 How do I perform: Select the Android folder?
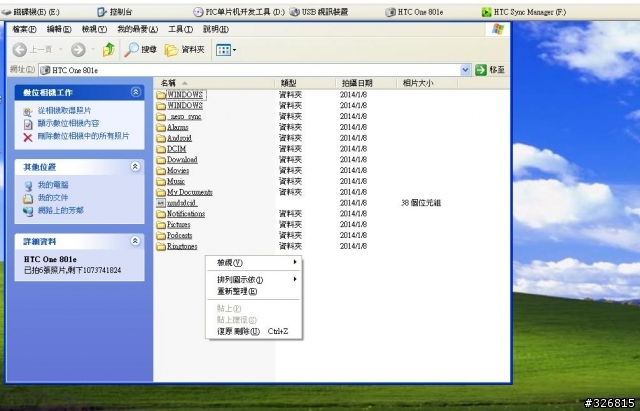pyautogui.click(x=179, y=138)
